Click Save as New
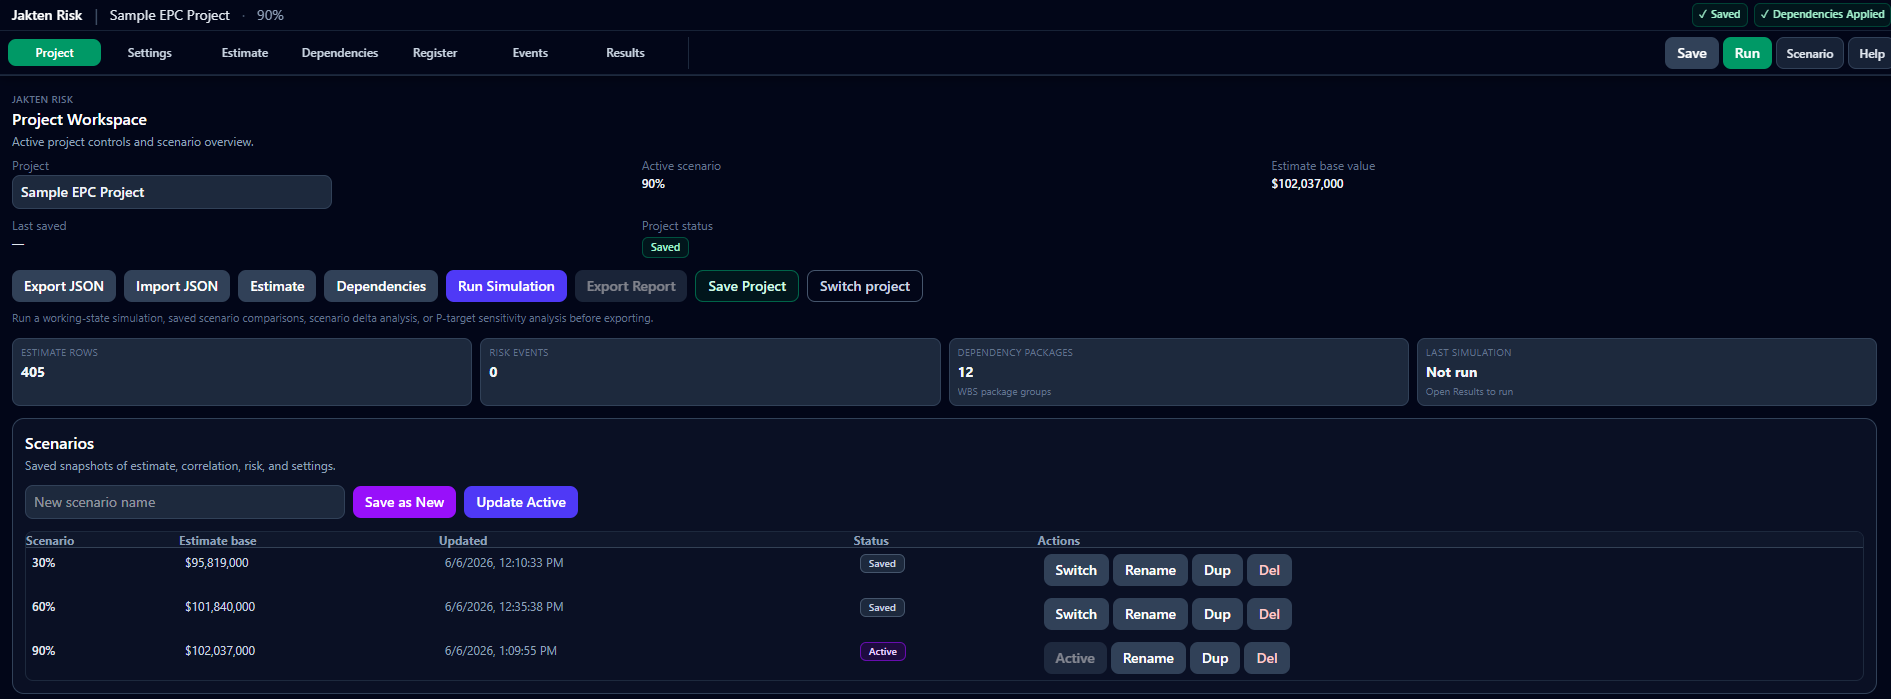The image size is (1891, 699). pos(404,502)
